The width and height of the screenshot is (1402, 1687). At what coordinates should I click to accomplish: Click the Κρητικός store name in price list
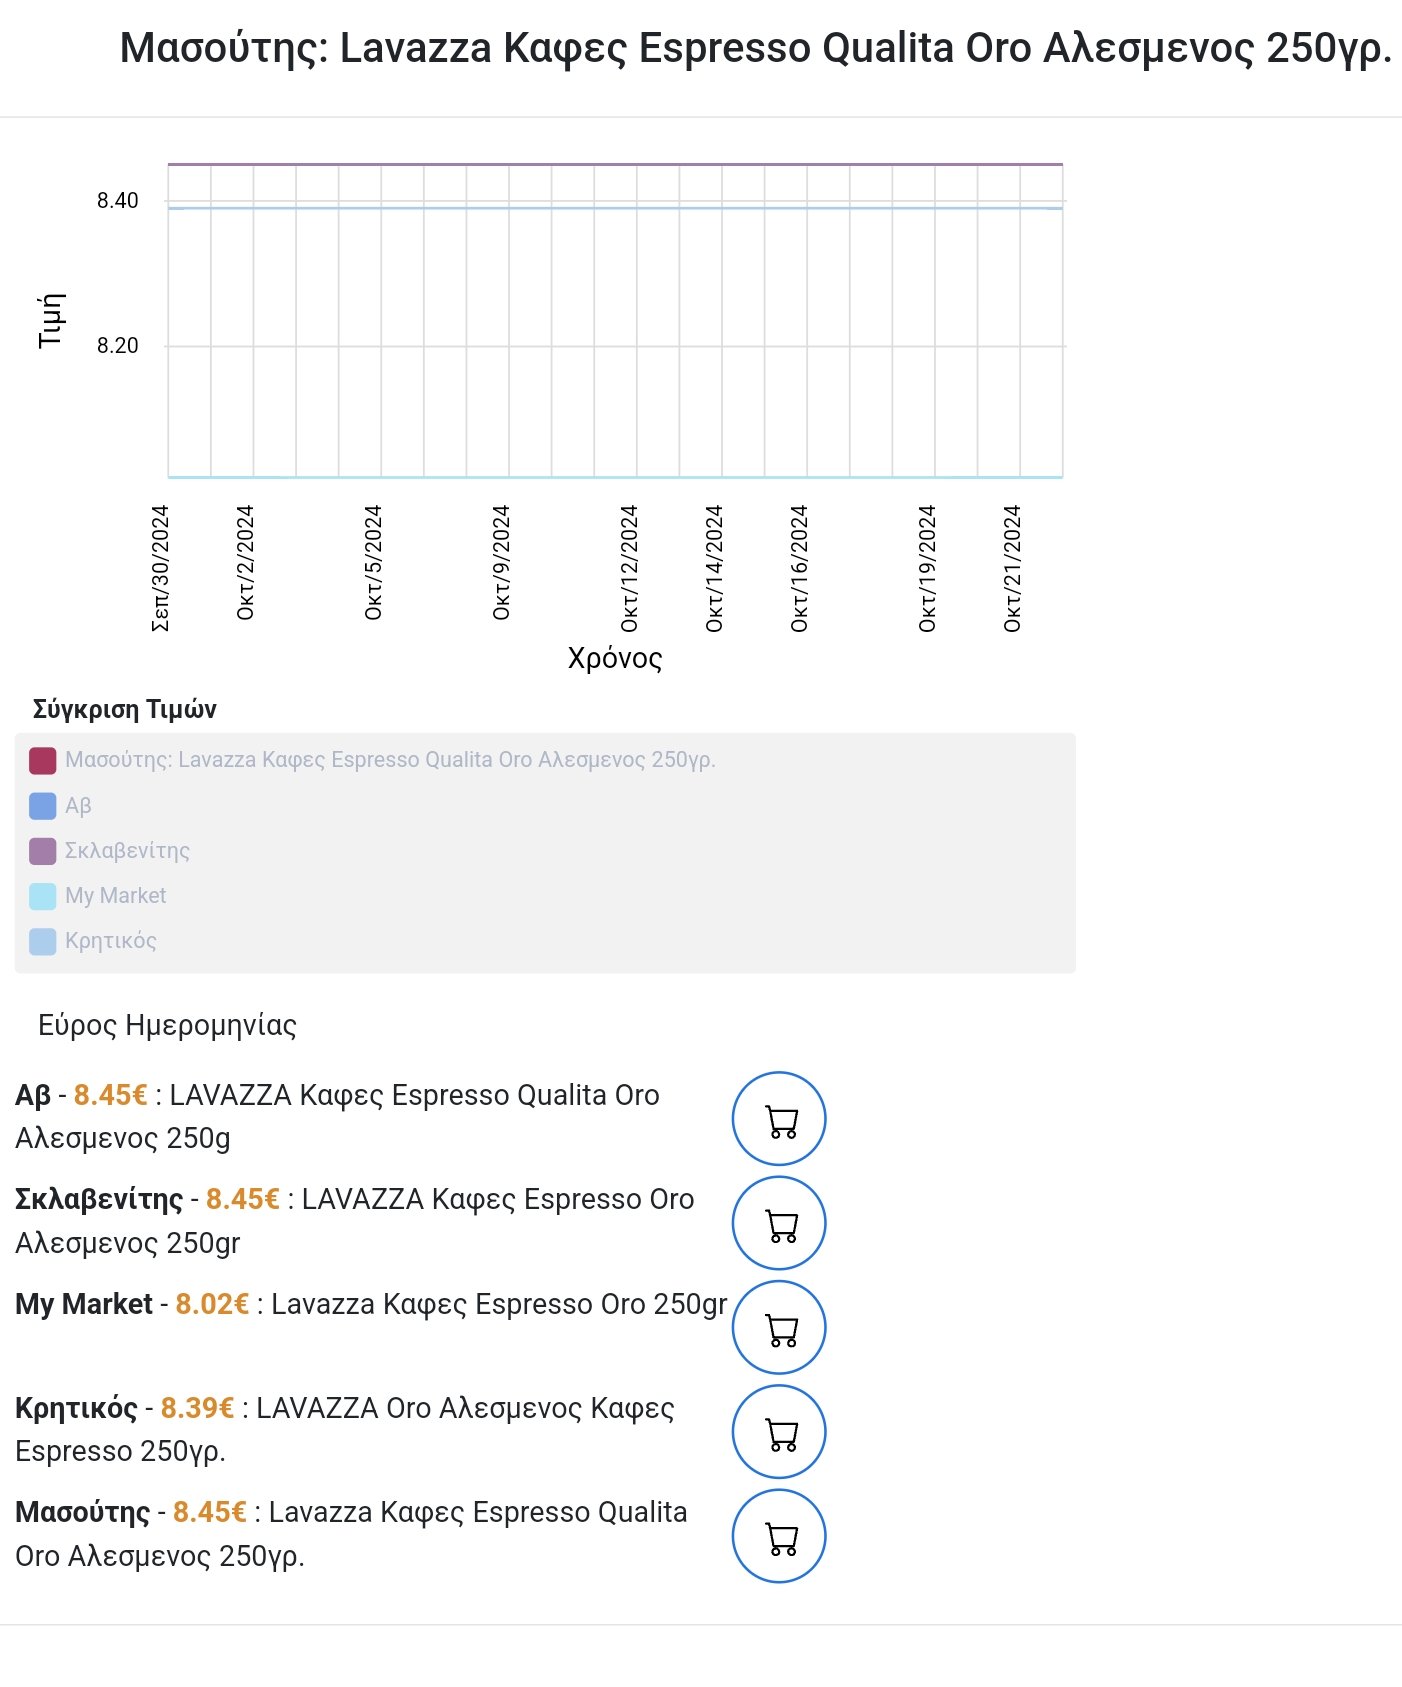tap(76, 1408)
